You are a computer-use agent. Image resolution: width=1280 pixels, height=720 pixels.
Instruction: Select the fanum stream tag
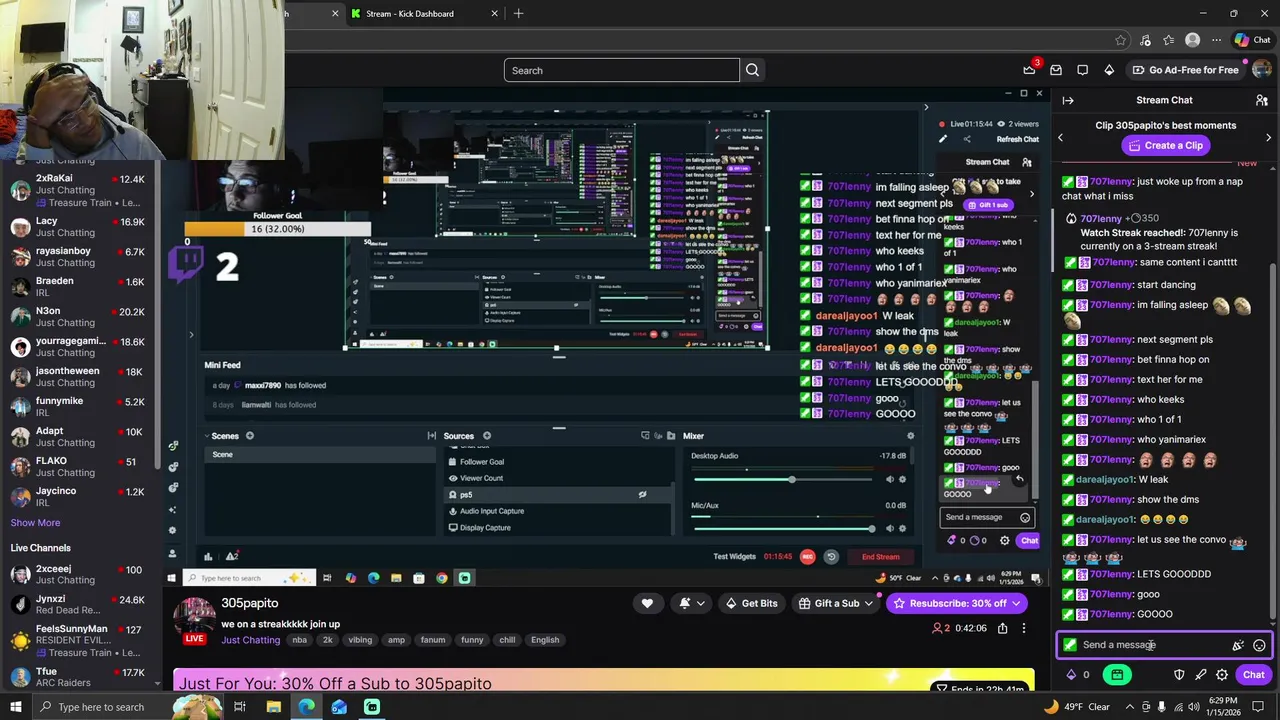click(433, 640)
